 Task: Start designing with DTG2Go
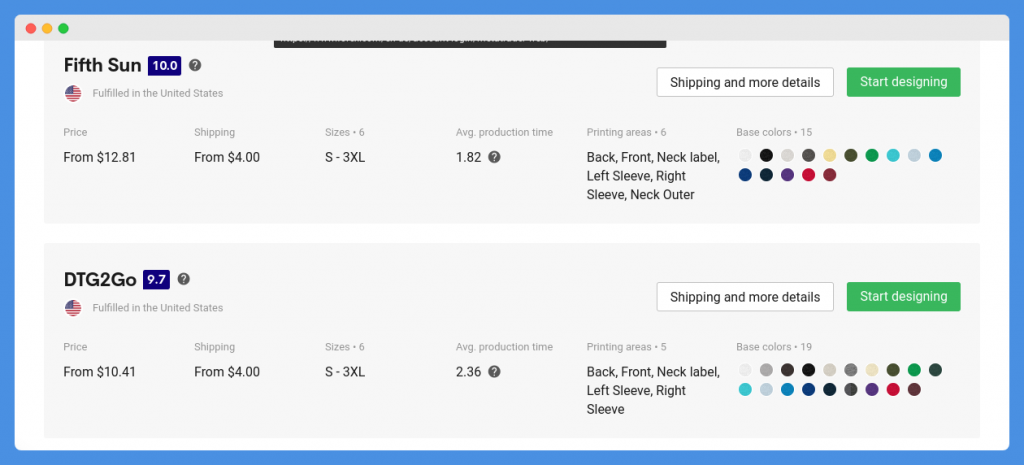pyautogui.click(x=903, y=297)
